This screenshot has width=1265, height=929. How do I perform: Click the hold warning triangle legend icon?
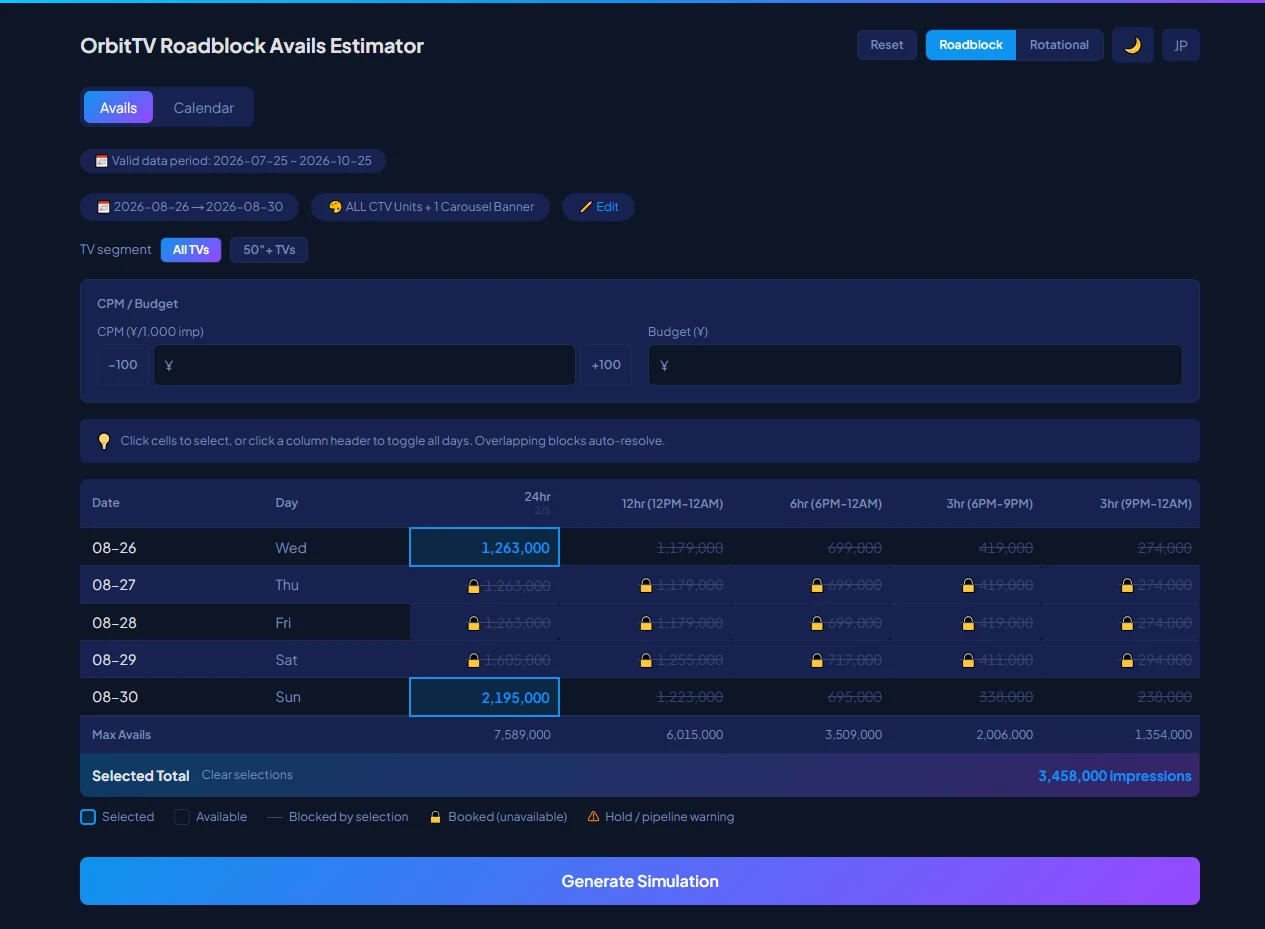(x=593, y=817)
